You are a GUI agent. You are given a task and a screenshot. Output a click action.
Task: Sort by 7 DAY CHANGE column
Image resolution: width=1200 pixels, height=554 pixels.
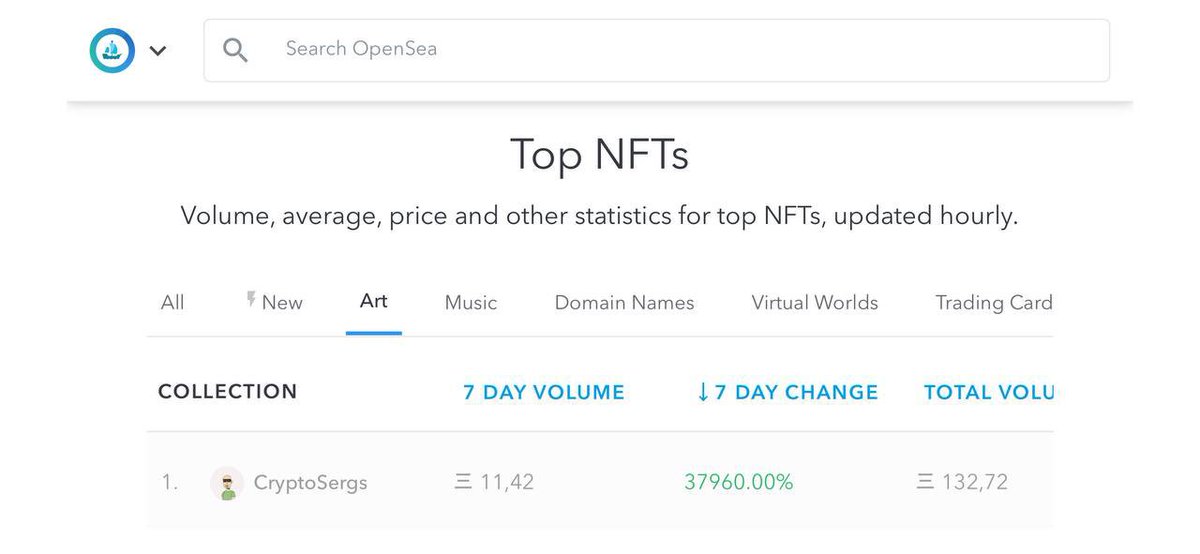(787, 393)
